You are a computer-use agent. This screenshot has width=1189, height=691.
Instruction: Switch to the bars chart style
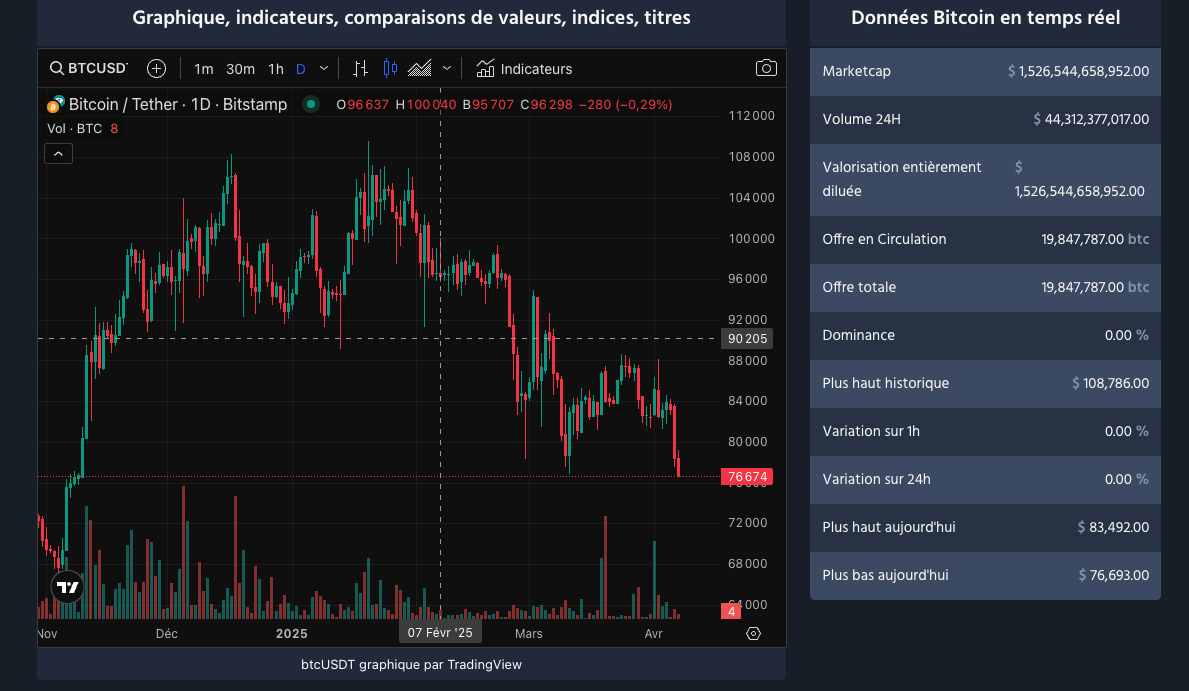click(x=361, y=68)
